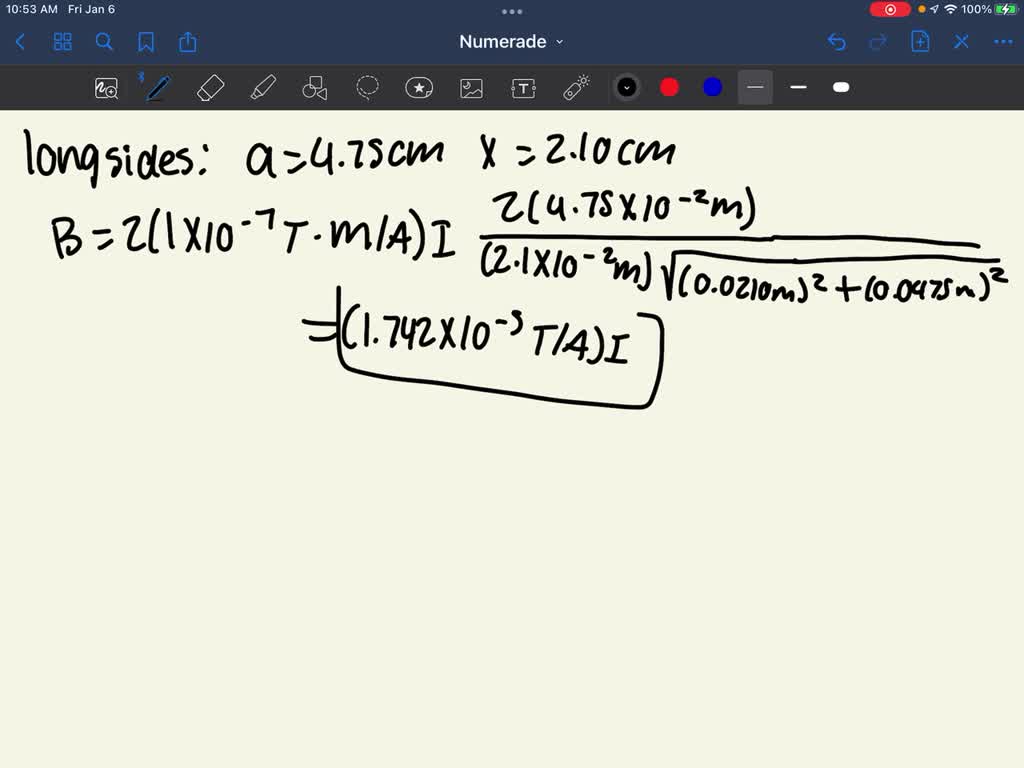Image resolution: width=1024 pixels, height=768 pixels.
Task: Open the Share sheet
Action: click(188, 42)
